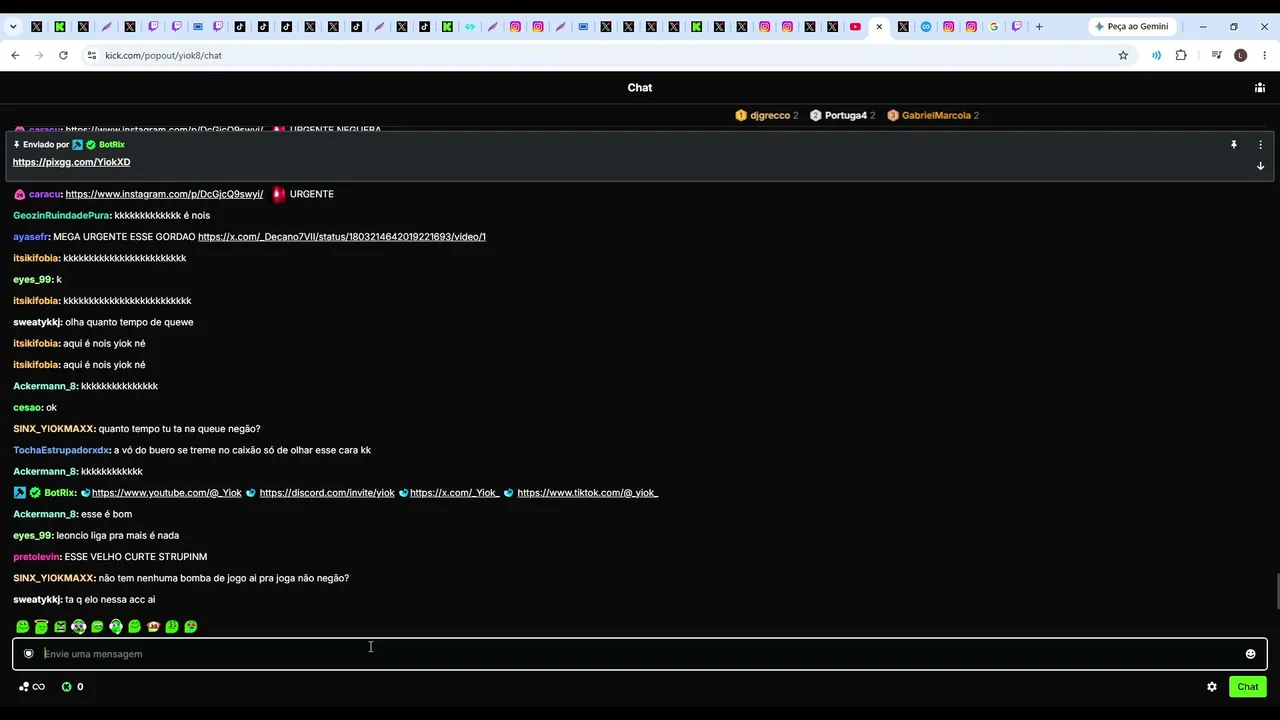Click username cesao
1280x720 pixels.
tap(27, 408)
